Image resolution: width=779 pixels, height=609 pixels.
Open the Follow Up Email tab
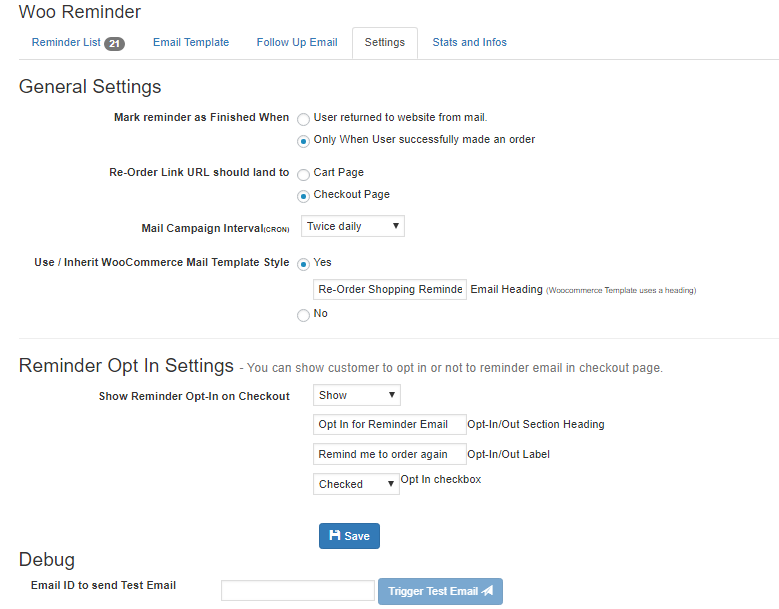tap(297, 43)
